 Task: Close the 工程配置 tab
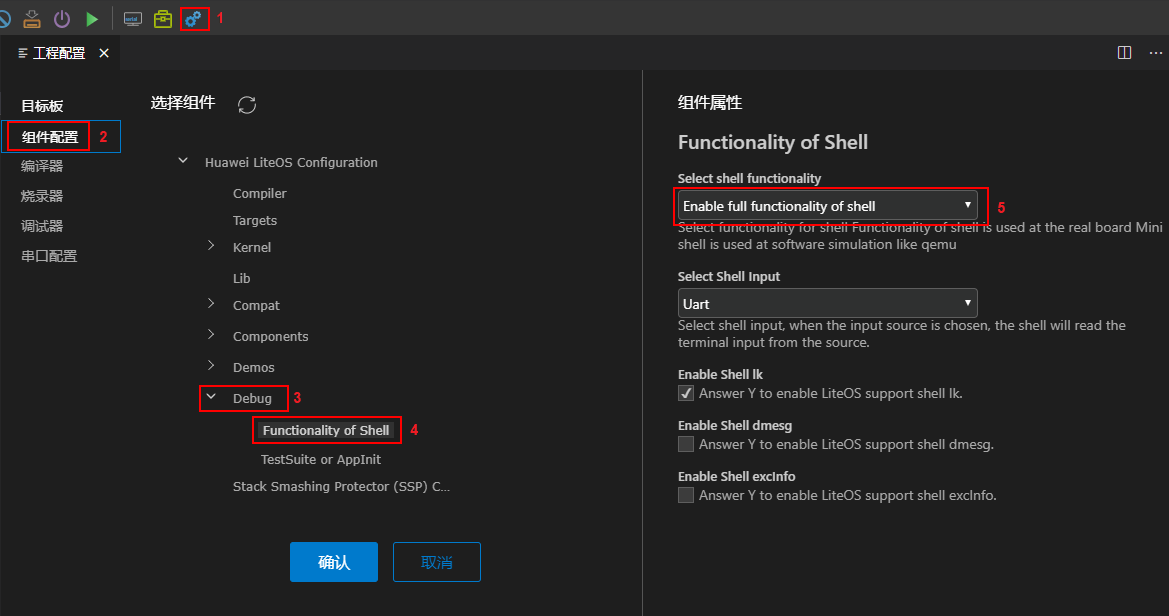[x=104, y=53]
